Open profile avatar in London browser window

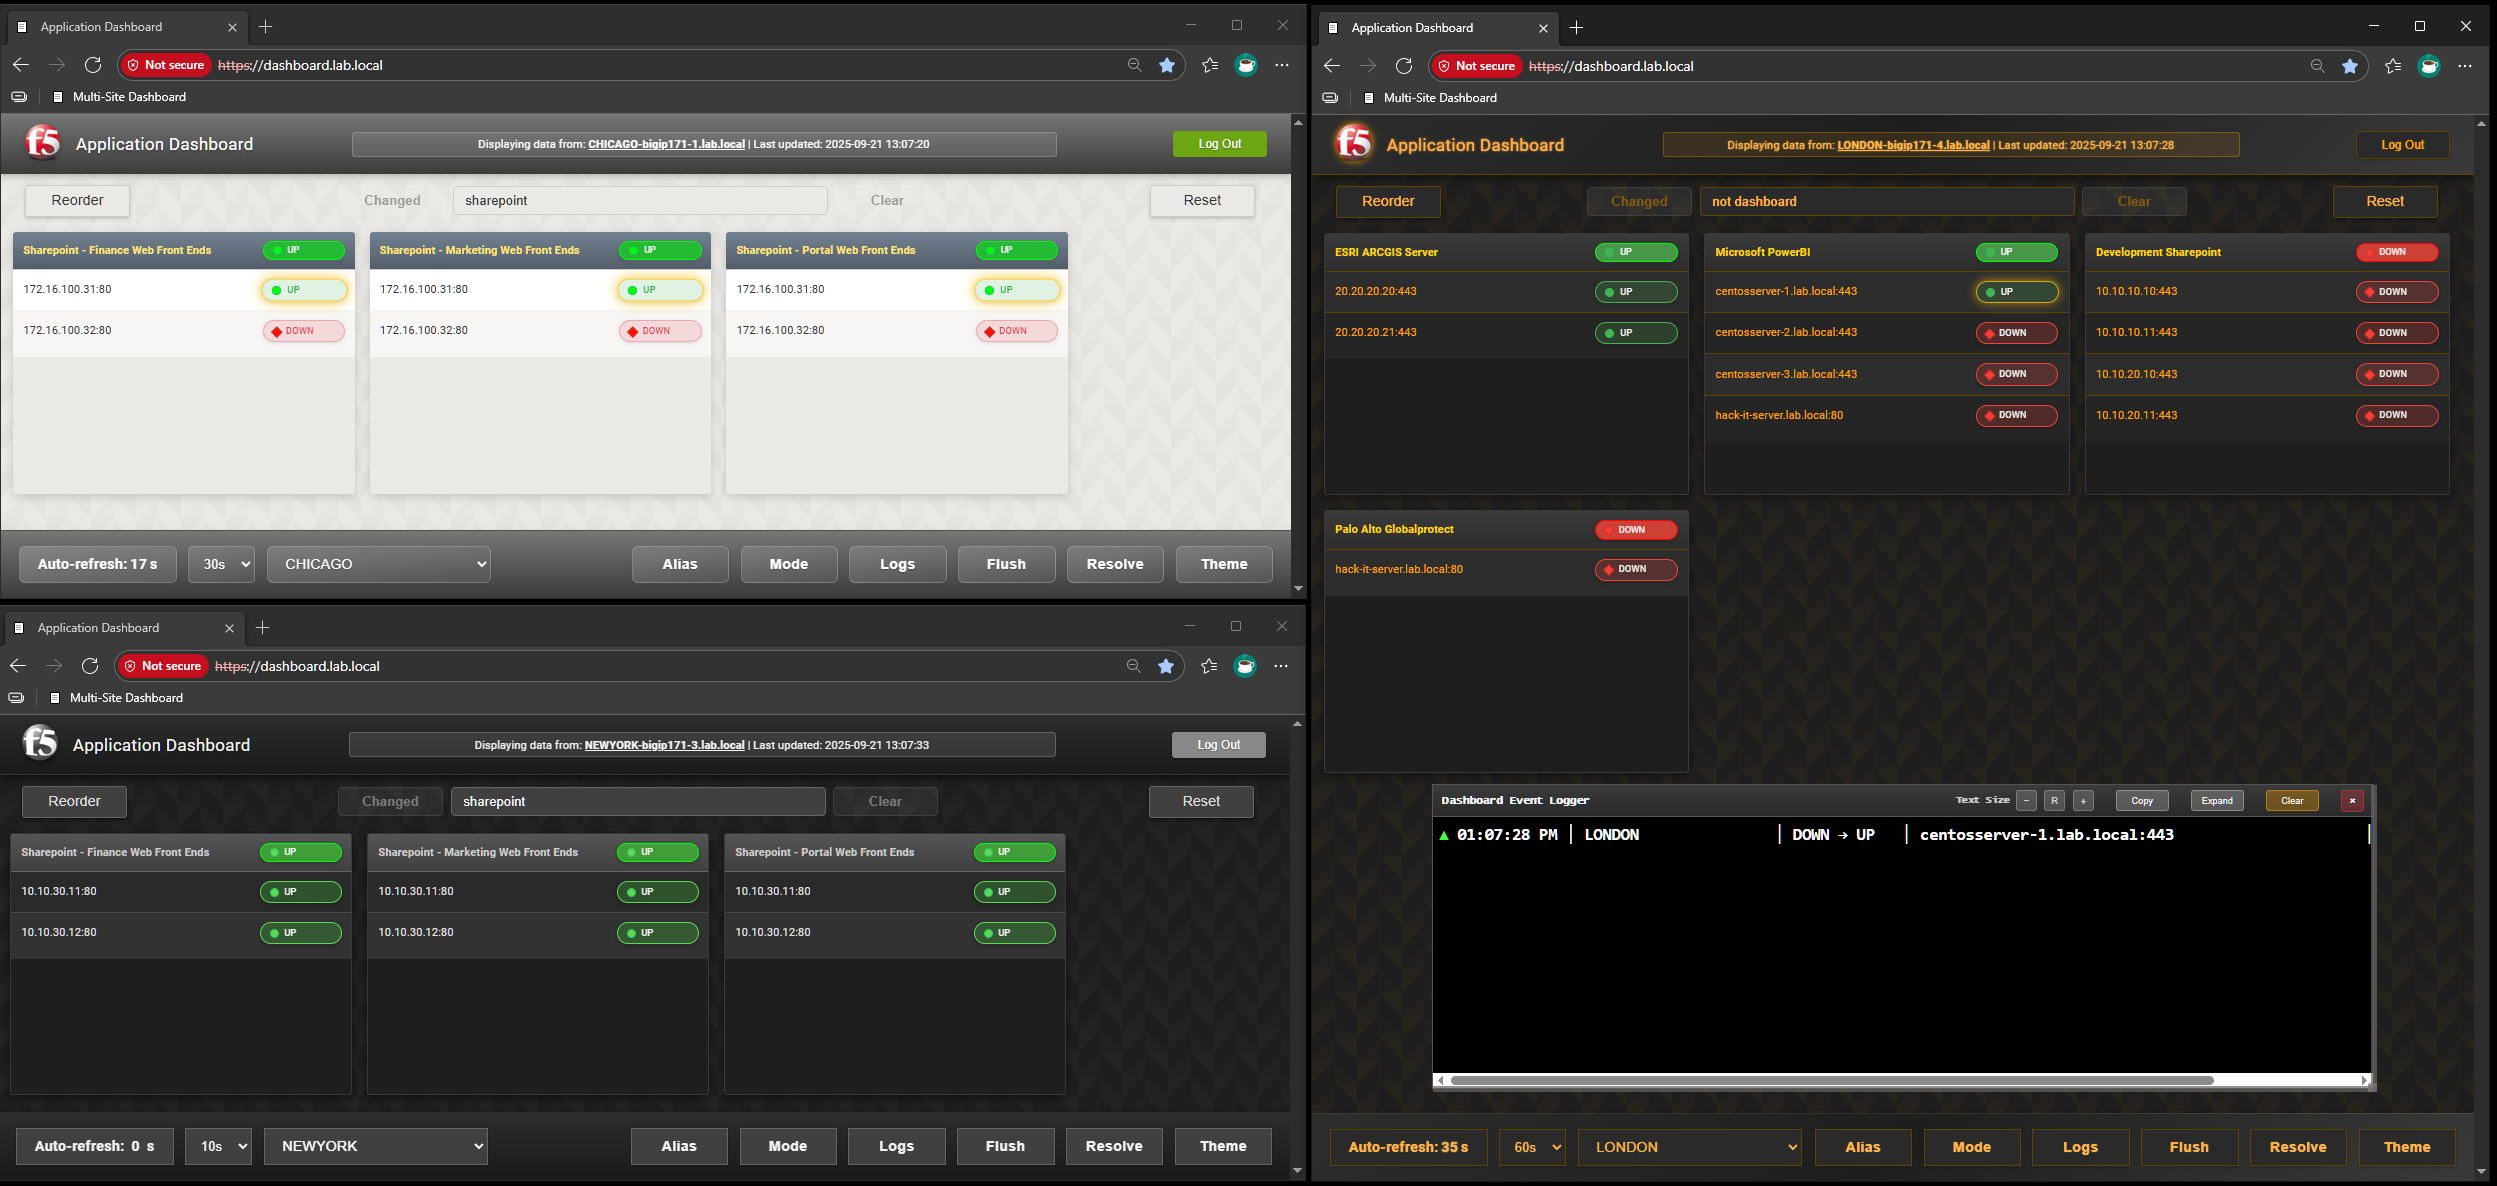[2429, 66]
